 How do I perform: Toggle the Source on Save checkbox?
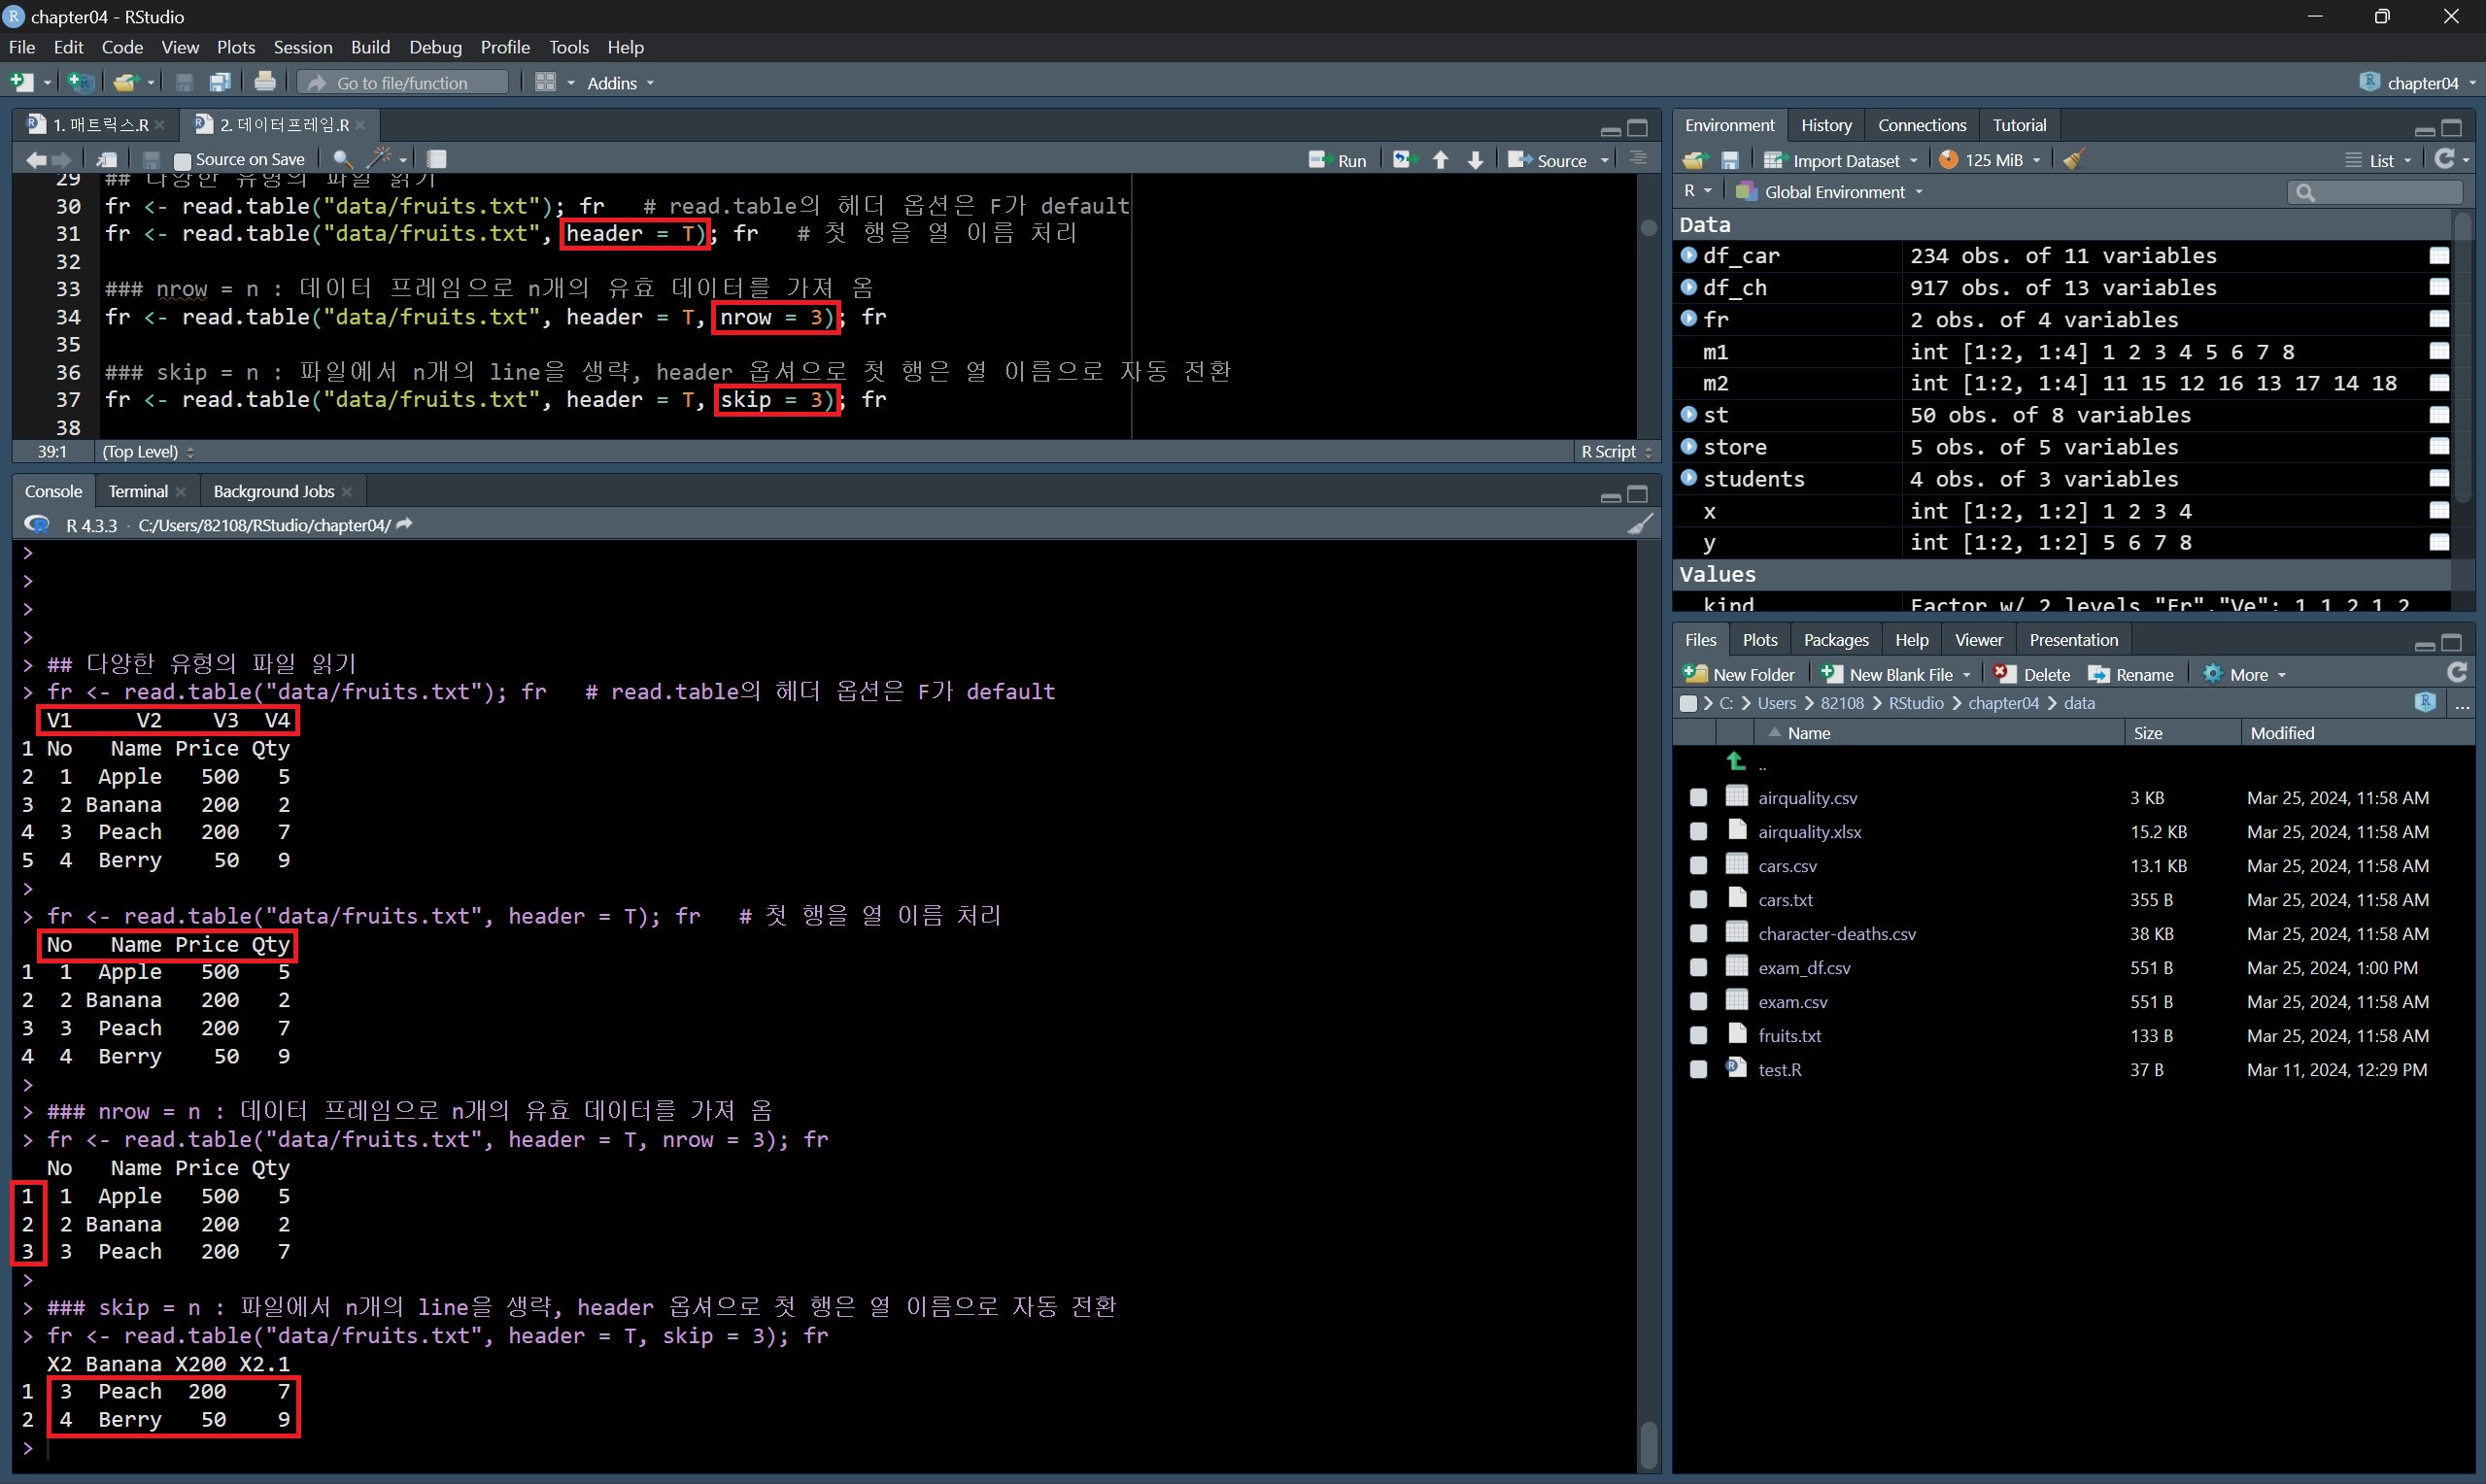point(182,160)
